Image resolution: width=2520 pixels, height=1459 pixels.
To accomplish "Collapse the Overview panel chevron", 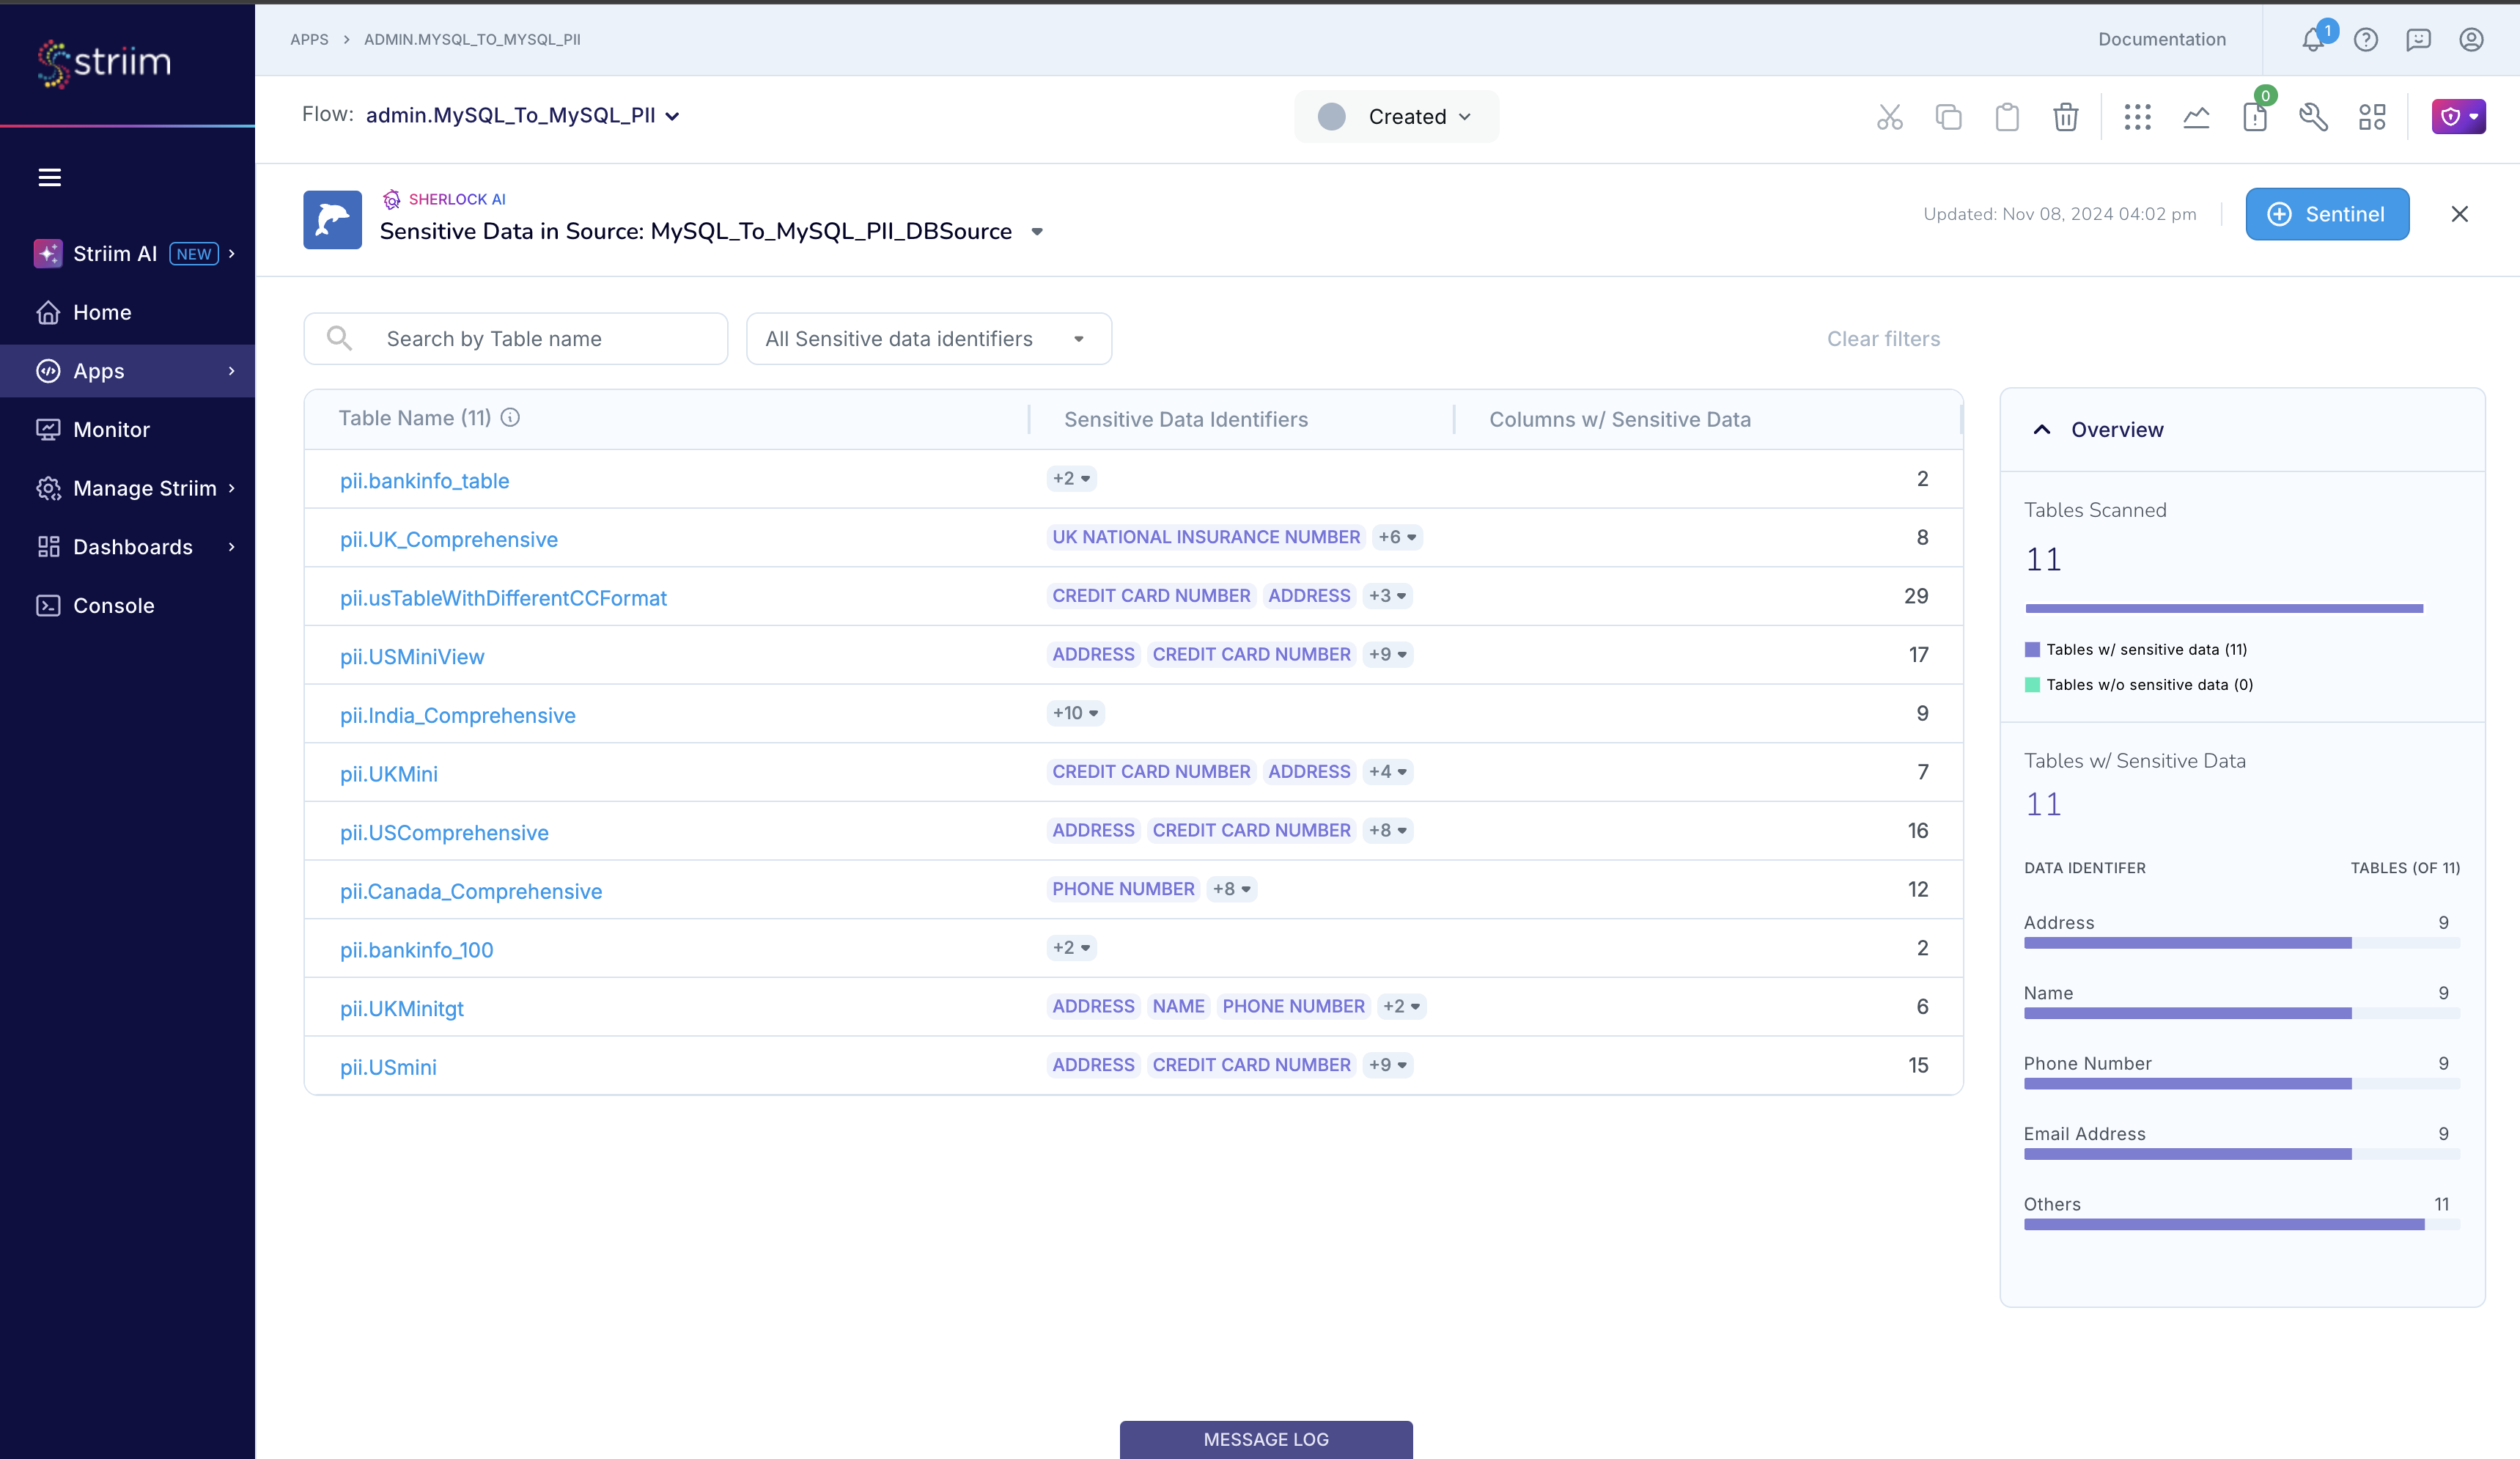I will [2041, 430].
